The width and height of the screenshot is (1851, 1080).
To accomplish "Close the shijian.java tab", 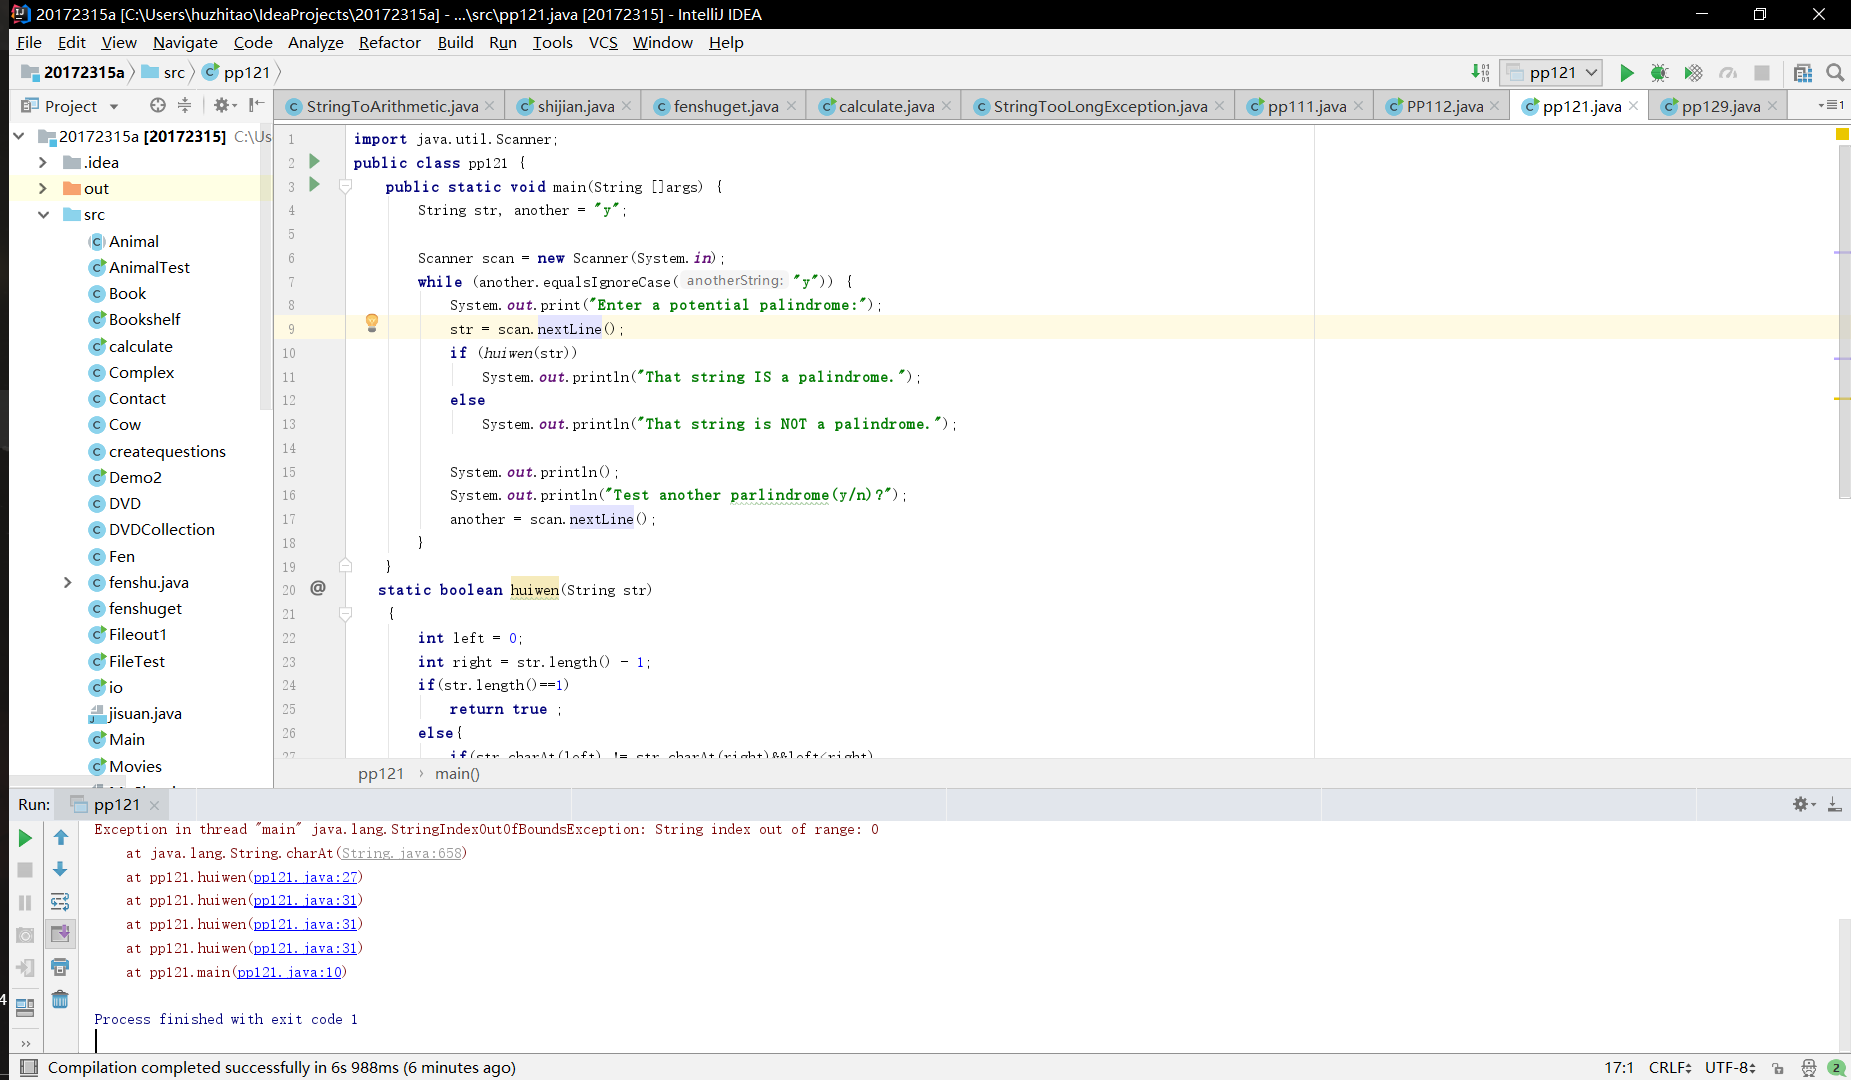I will (626, 105).
